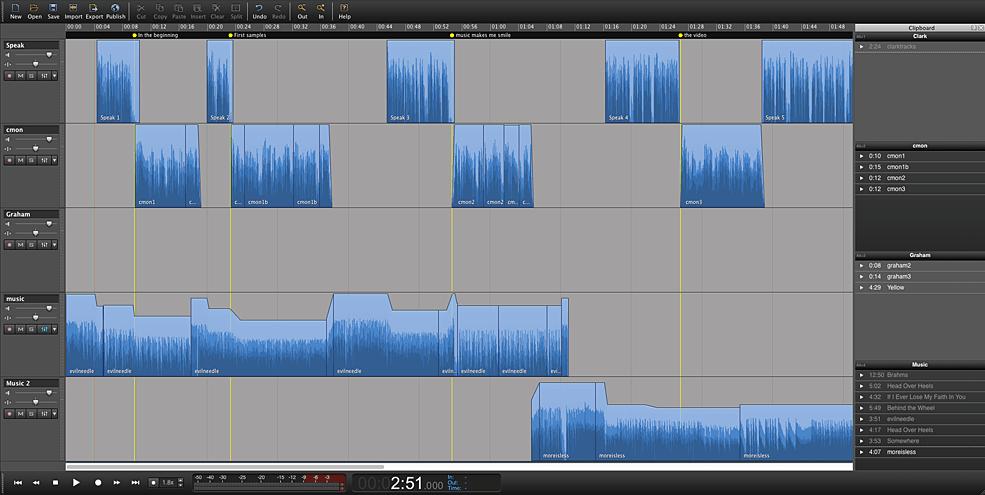Mute the Speak track with M button
Viewport: 985px width, 495px height.
tap(20, 75)
